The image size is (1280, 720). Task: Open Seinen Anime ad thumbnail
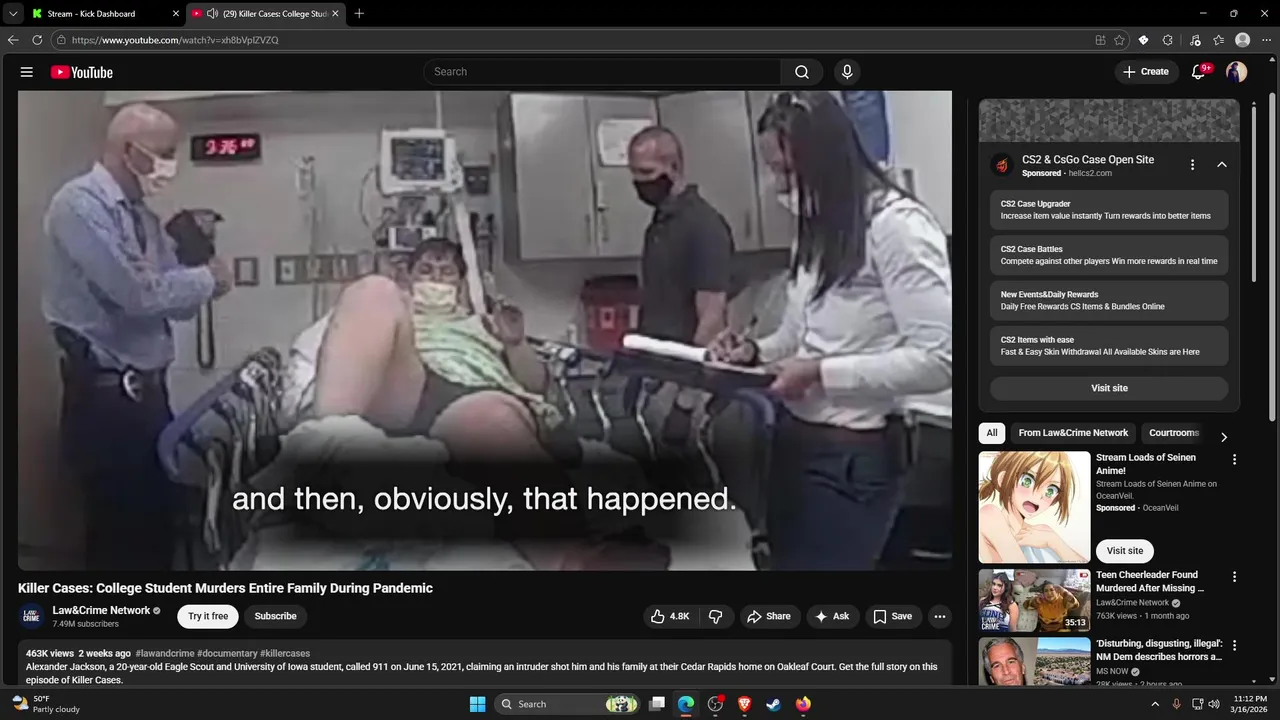pyautogui.click(x=1034, y=507)
